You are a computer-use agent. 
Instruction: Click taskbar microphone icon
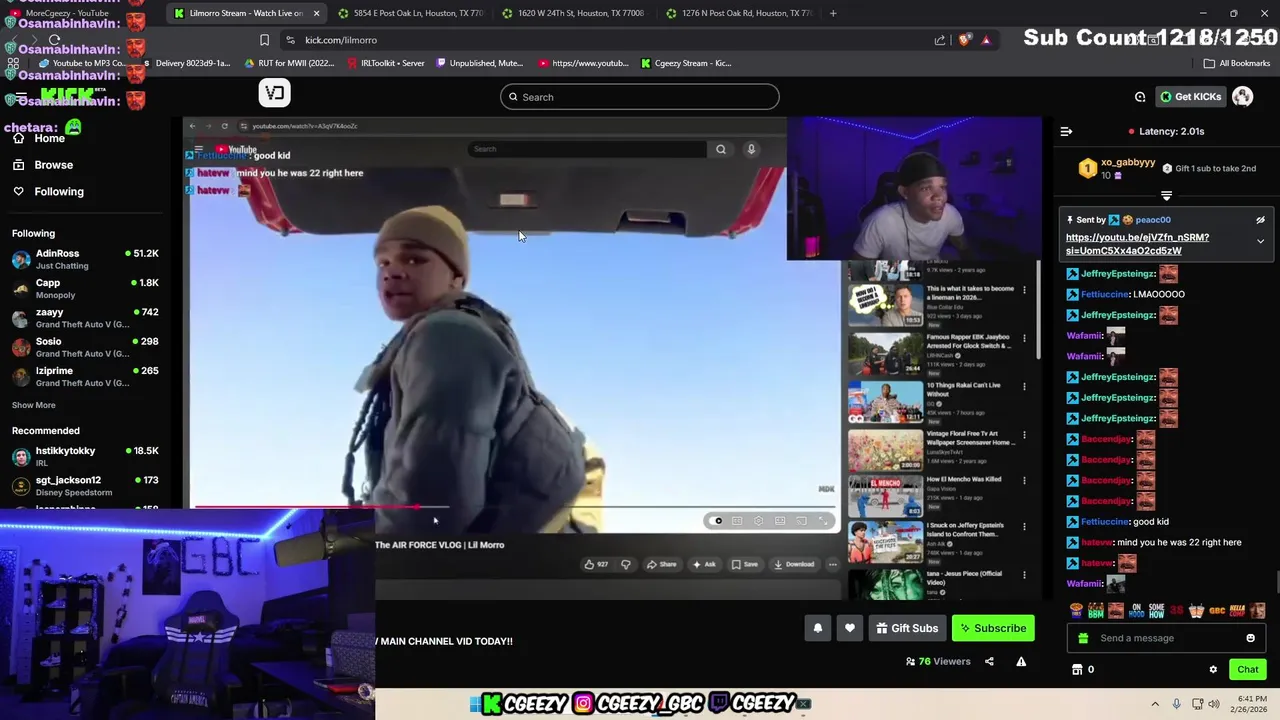[1176, 704]
